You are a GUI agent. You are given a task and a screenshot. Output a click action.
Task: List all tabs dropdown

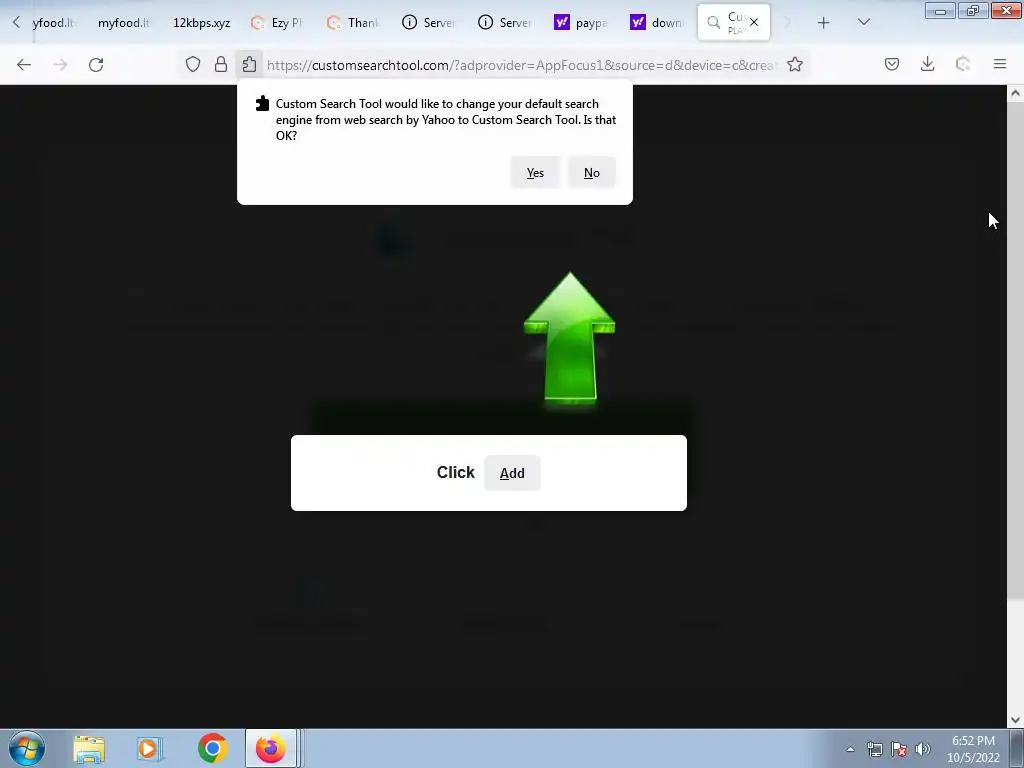tap(863, 22)
